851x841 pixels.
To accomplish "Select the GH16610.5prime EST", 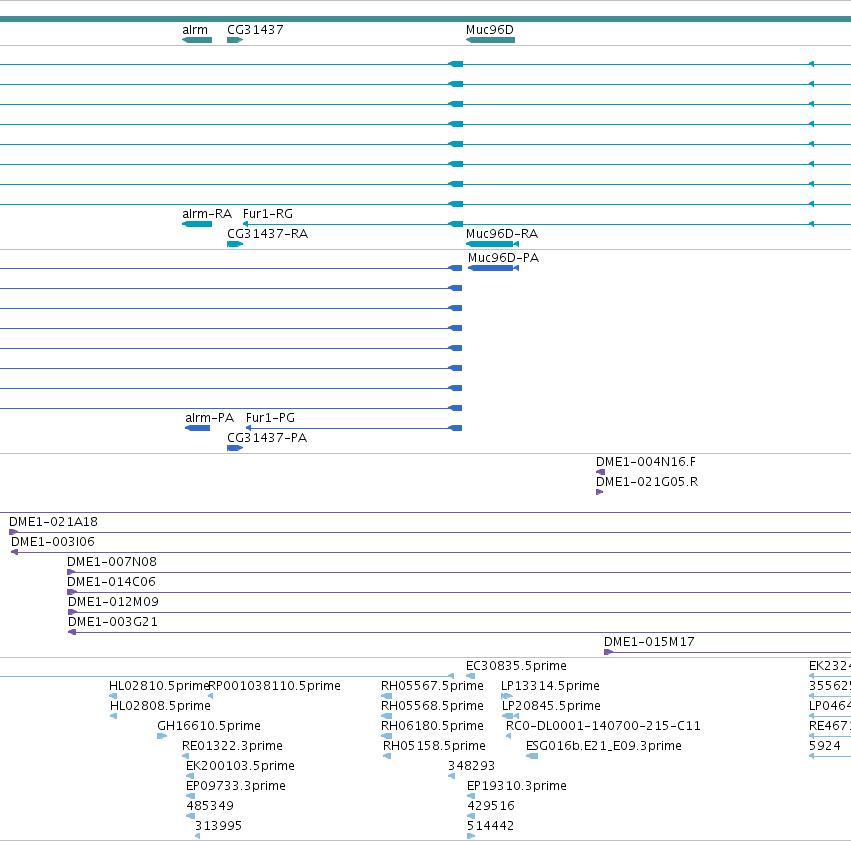I will (x=162, y=736).
